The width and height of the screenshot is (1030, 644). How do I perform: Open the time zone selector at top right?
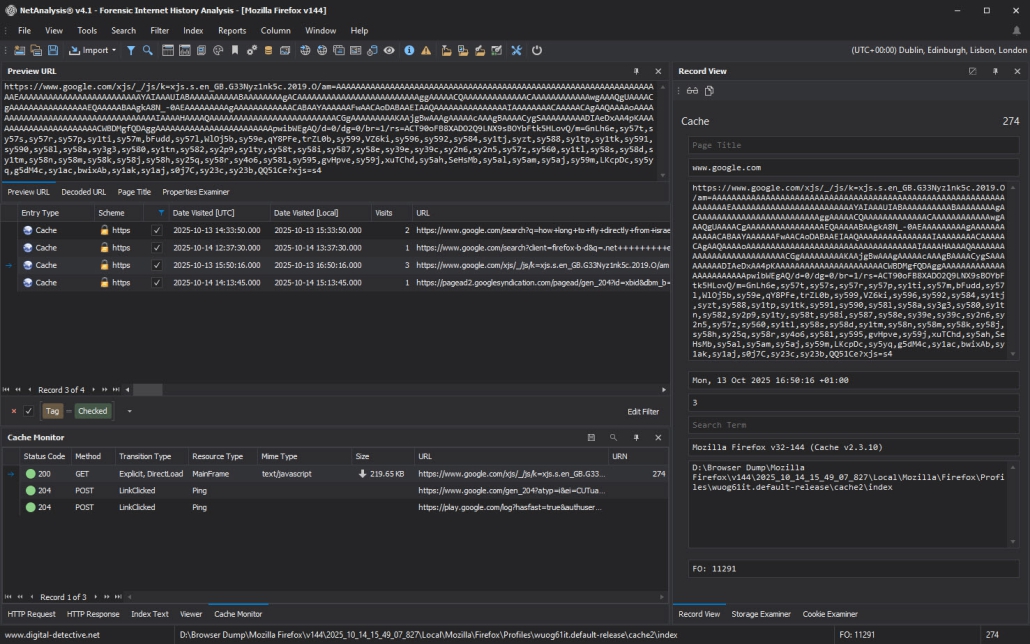938,50
